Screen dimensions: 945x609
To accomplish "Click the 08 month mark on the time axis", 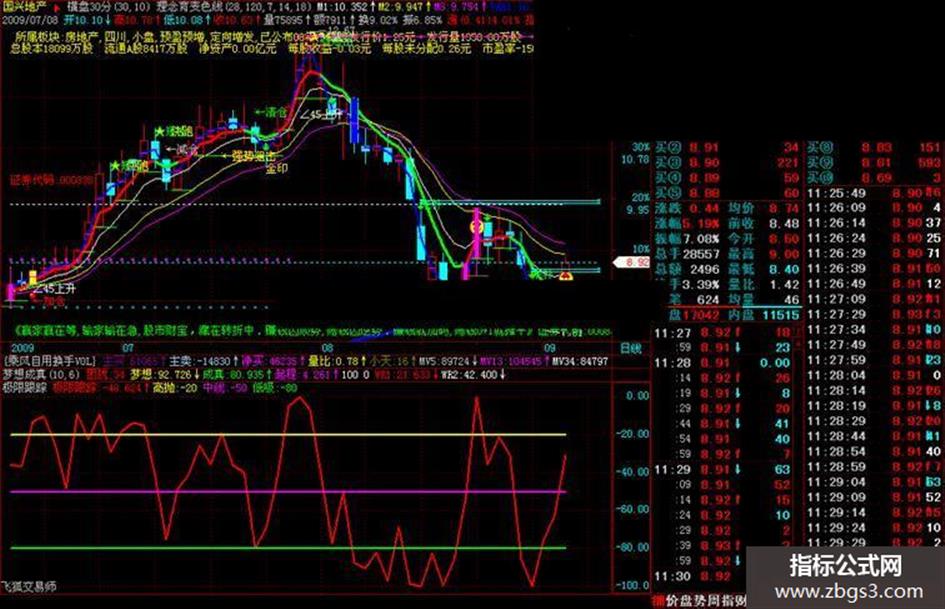I will pyautogui.click(x=327, y=348).
